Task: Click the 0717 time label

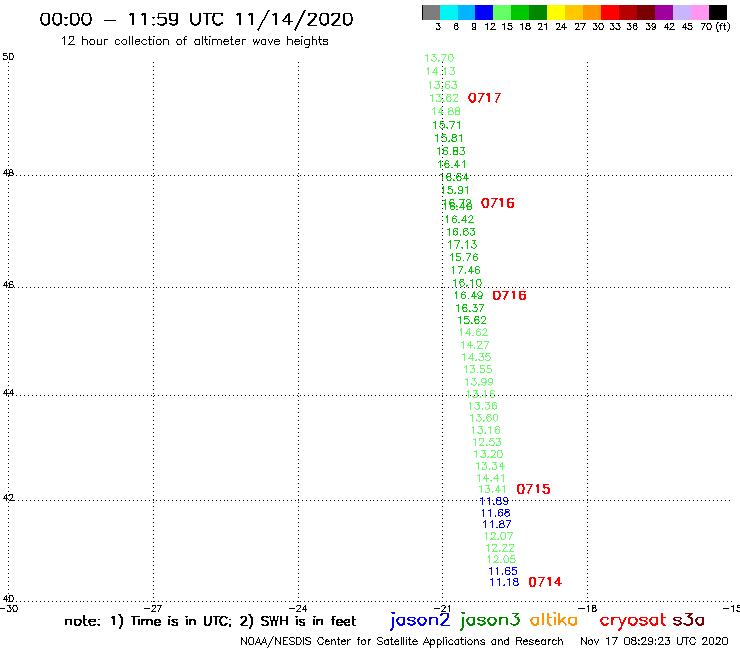Action: click(484, 98)
